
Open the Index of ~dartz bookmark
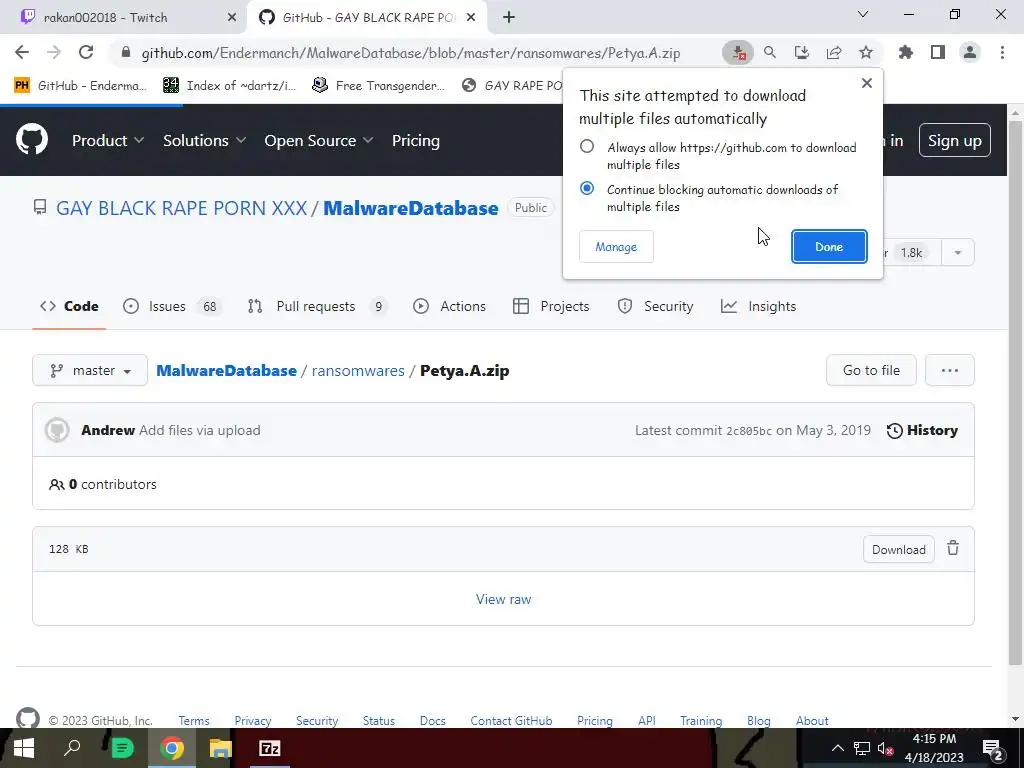[229, 85]
